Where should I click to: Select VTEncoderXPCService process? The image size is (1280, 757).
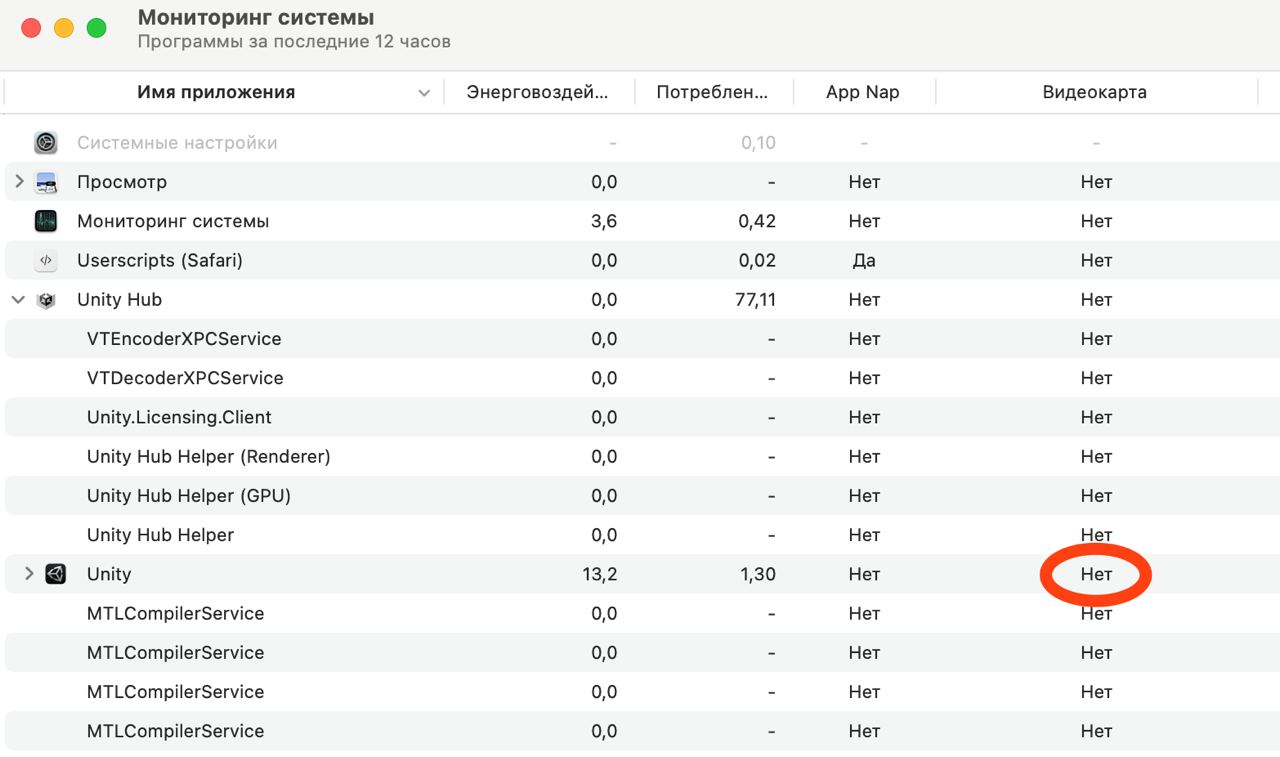184,339
